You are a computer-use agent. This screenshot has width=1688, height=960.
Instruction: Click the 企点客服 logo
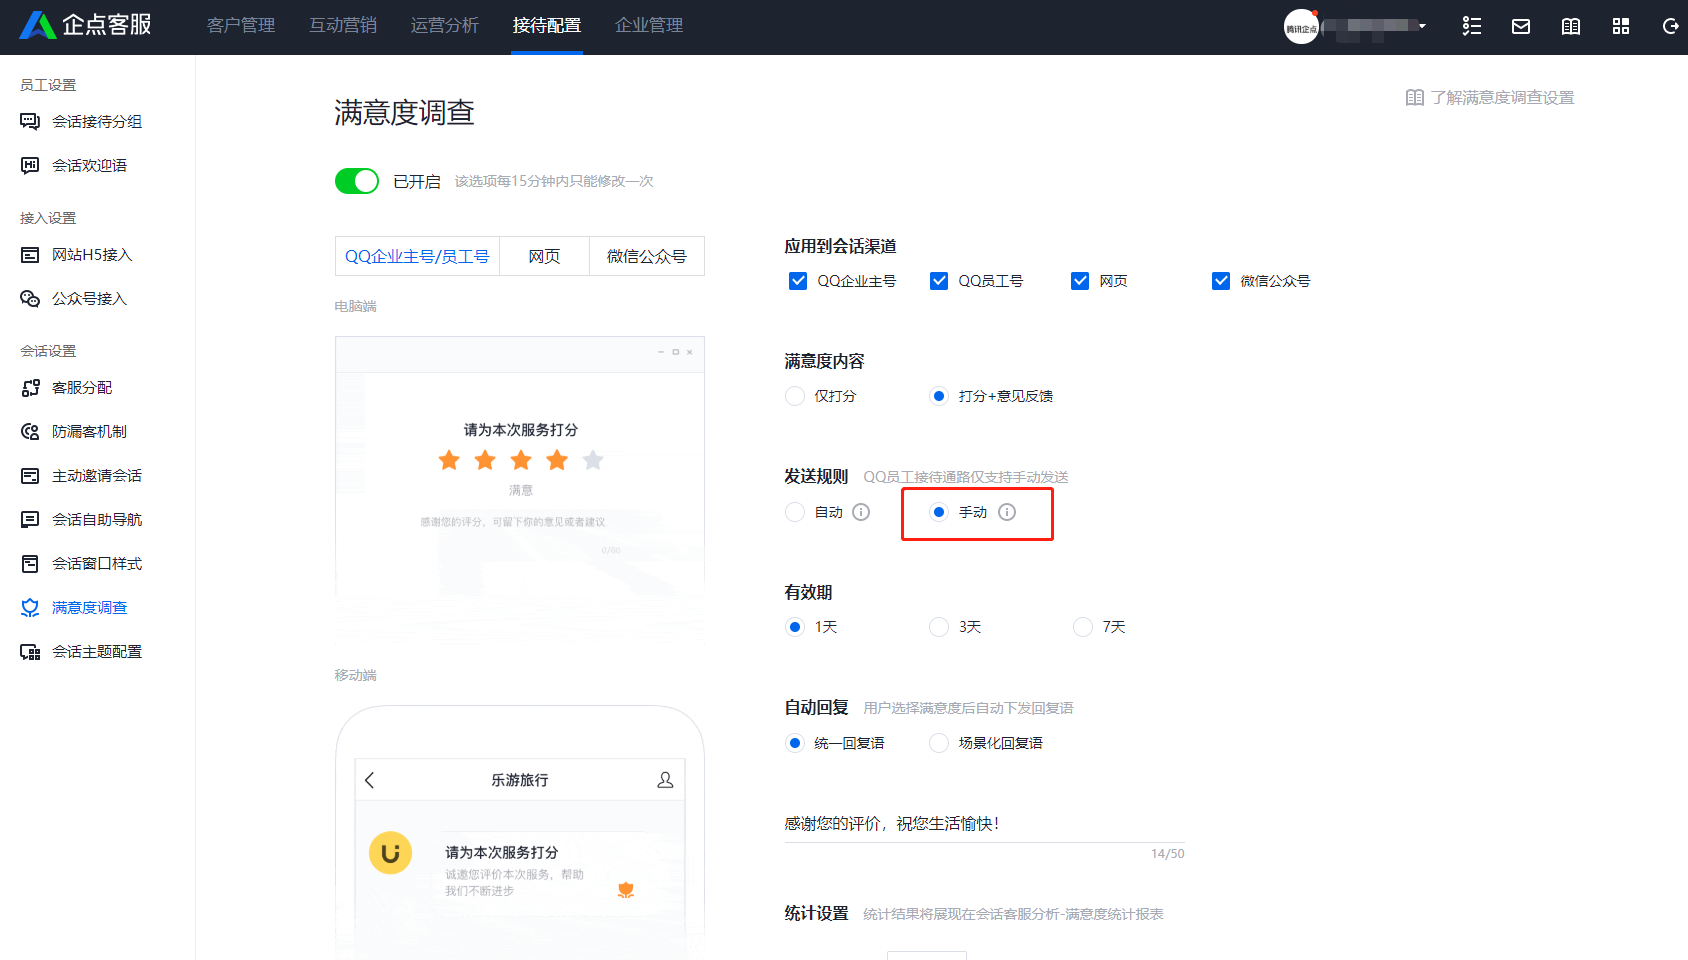86,25
